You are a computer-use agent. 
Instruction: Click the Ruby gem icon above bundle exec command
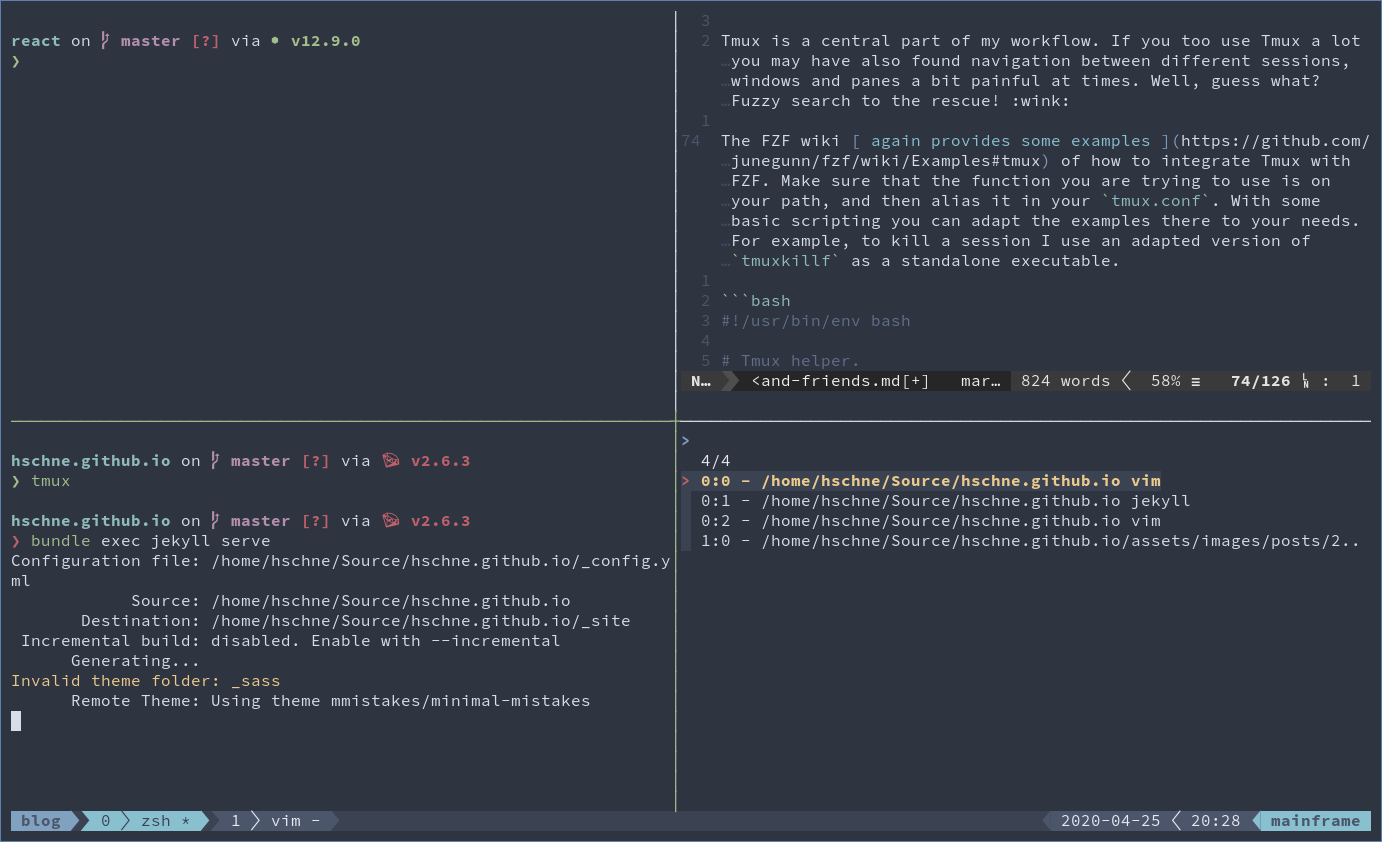pyautogui.click(x=391, y=521)
